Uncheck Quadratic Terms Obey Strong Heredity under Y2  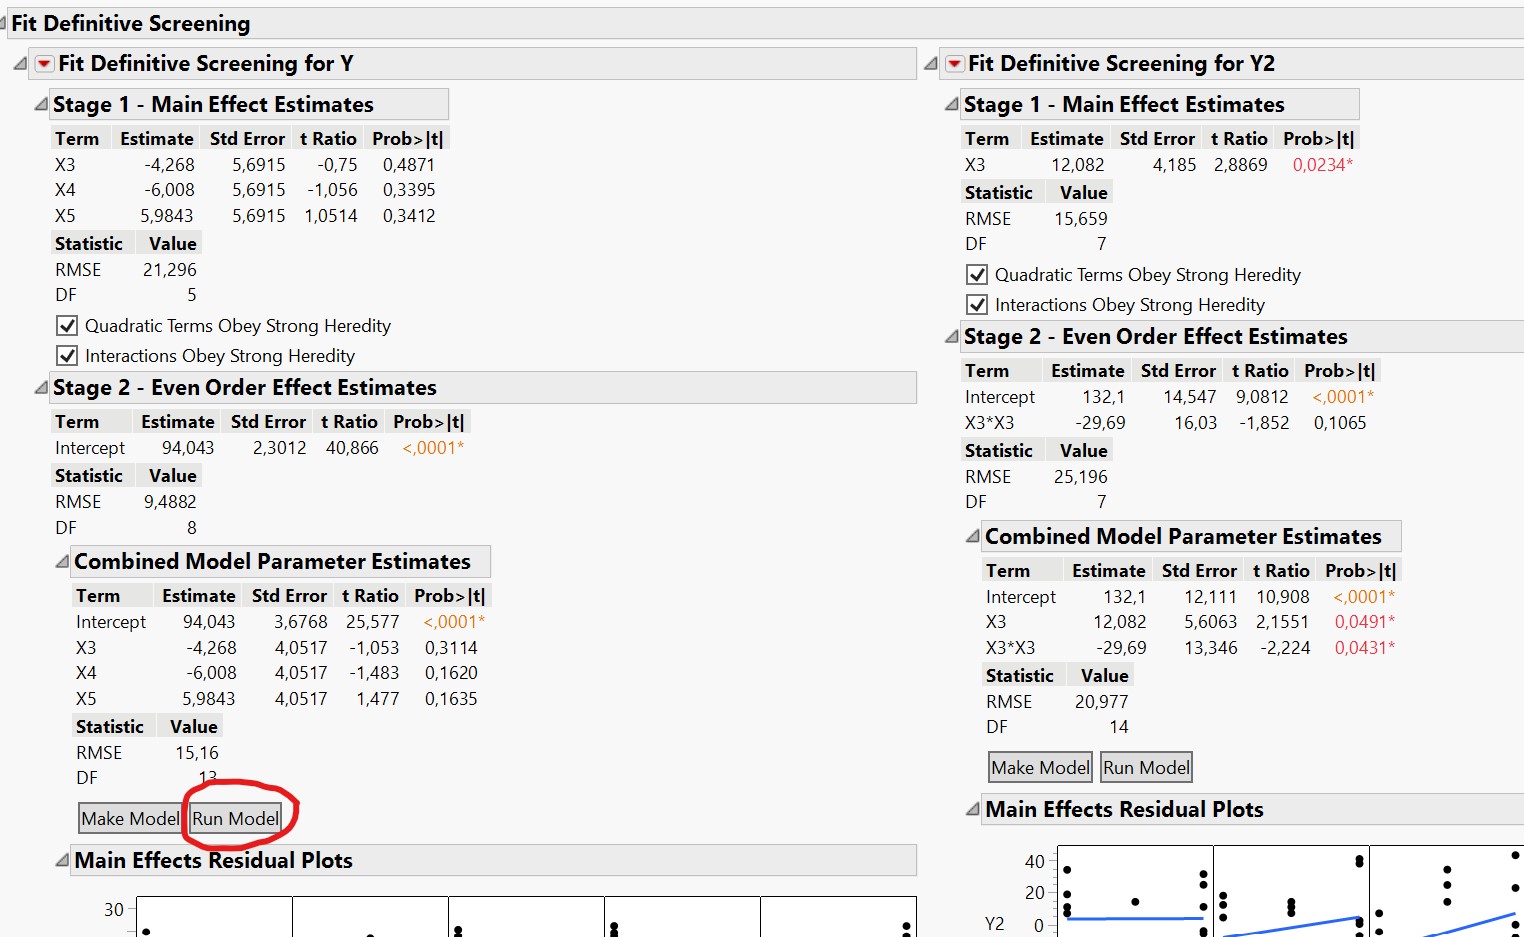point(976,274)
